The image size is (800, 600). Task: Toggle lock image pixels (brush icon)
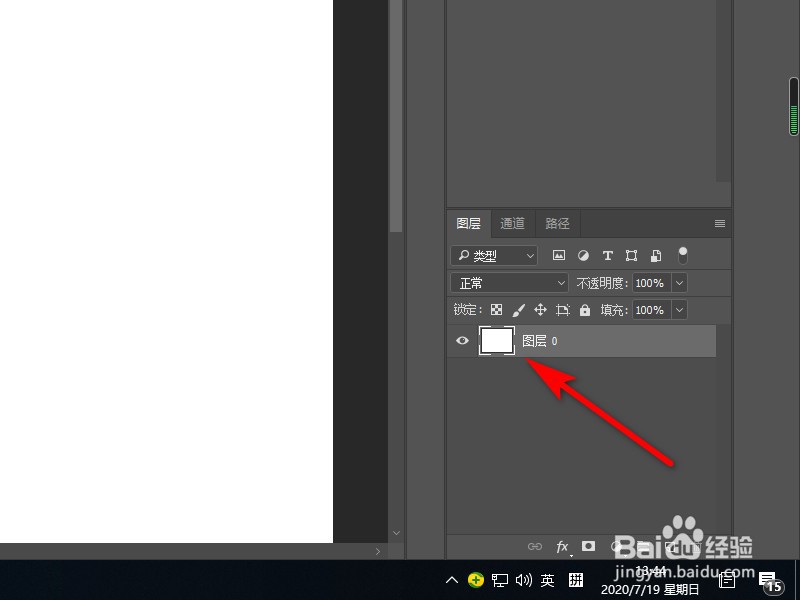click(518, 310)
